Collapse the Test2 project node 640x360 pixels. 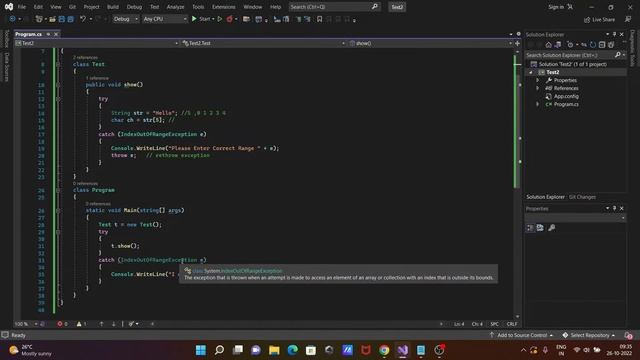tap(531, 72)
